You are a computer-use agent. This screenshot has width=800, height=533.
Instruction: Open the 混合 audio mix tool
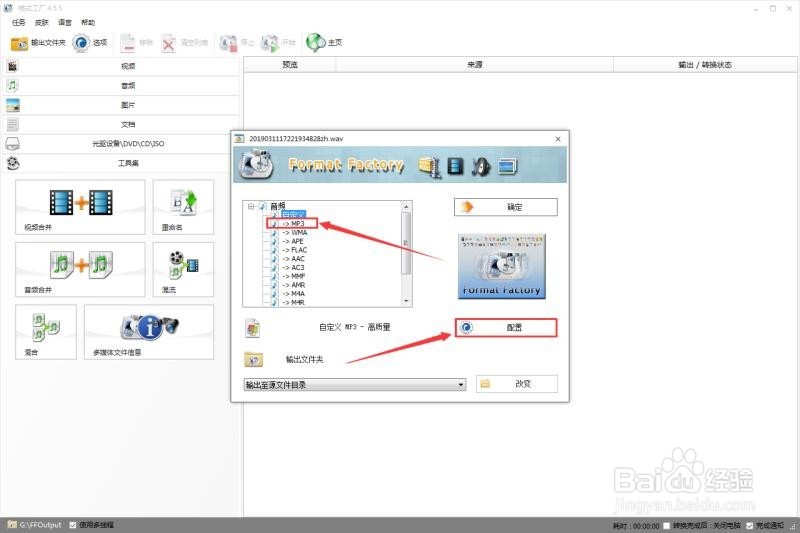pos(46,332)
